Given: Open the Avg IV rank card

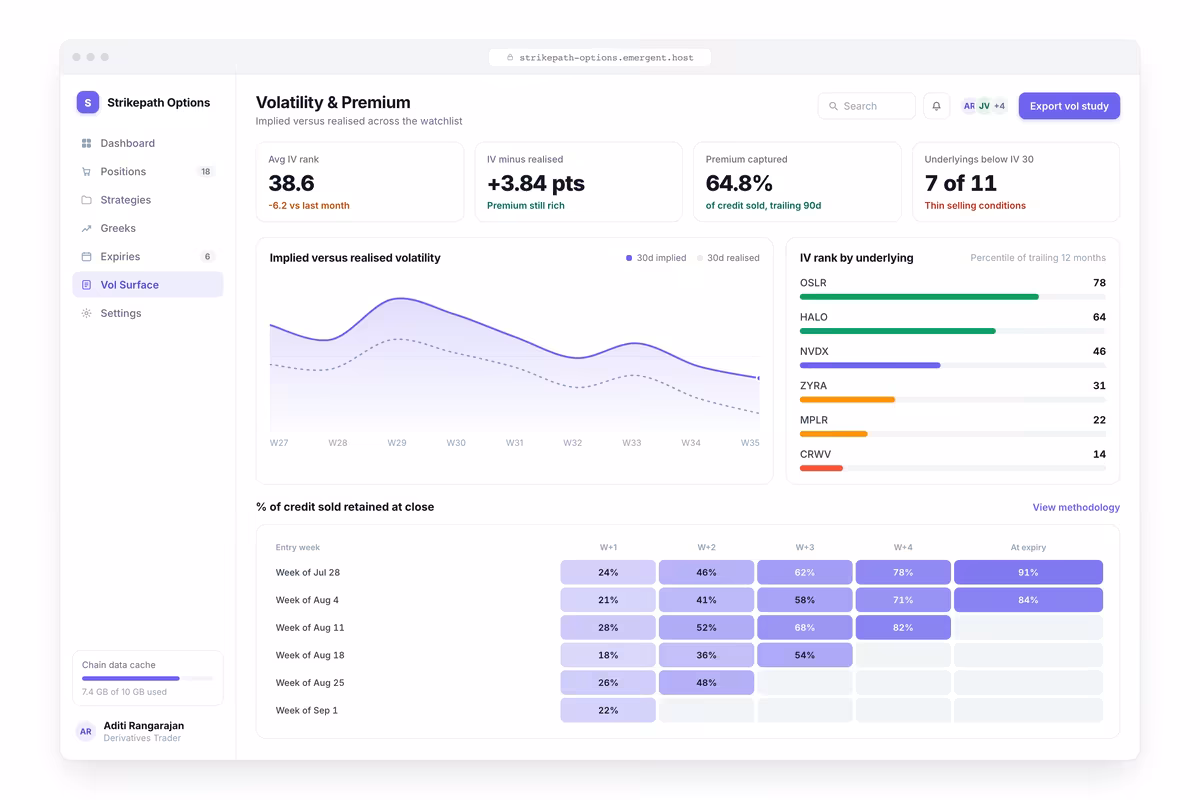Looking at the screenshot, I should click(360, 182).
